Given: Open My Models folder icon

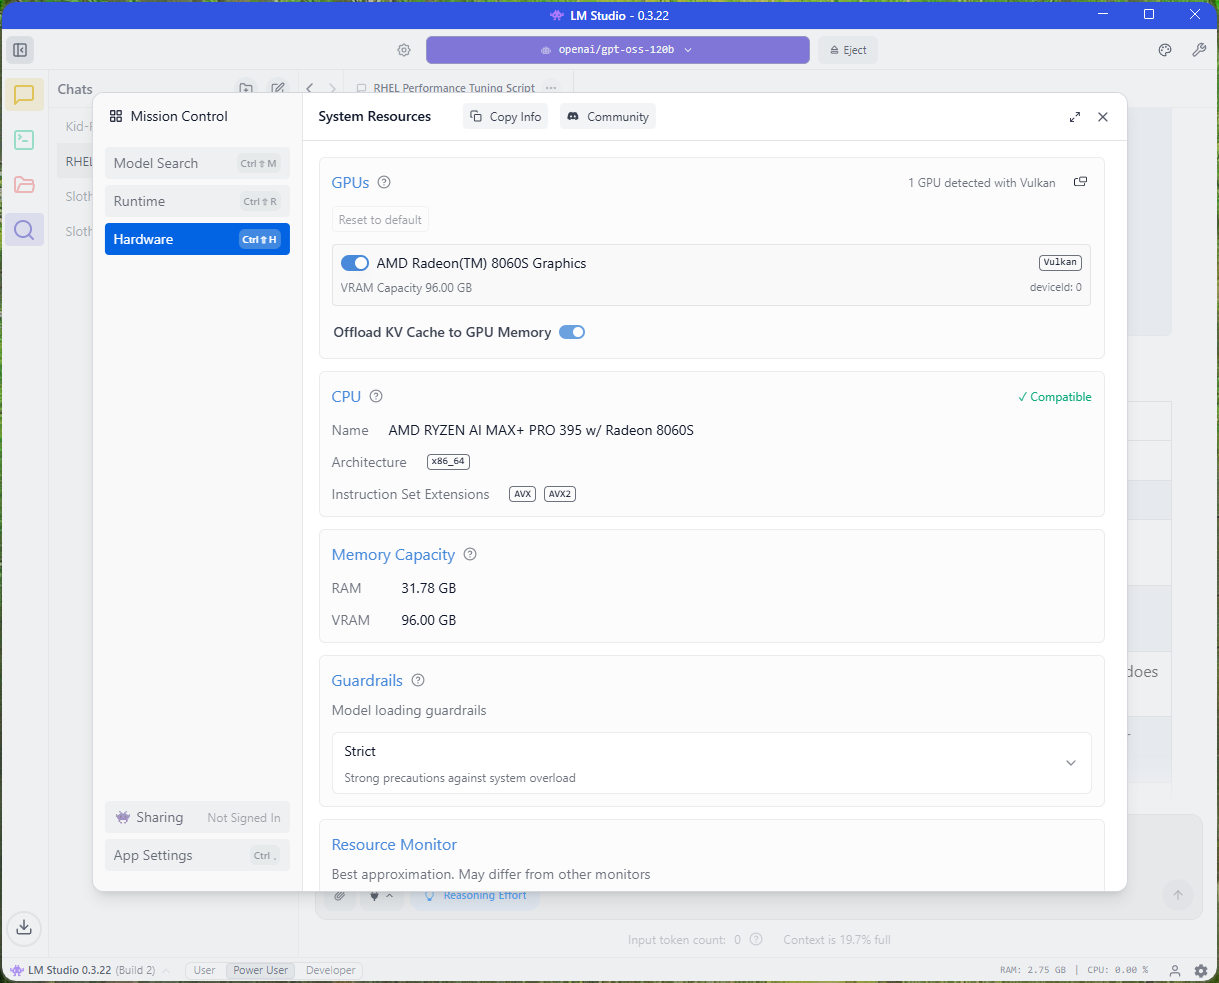Looking at the screenshot, I should click(24, 185).
